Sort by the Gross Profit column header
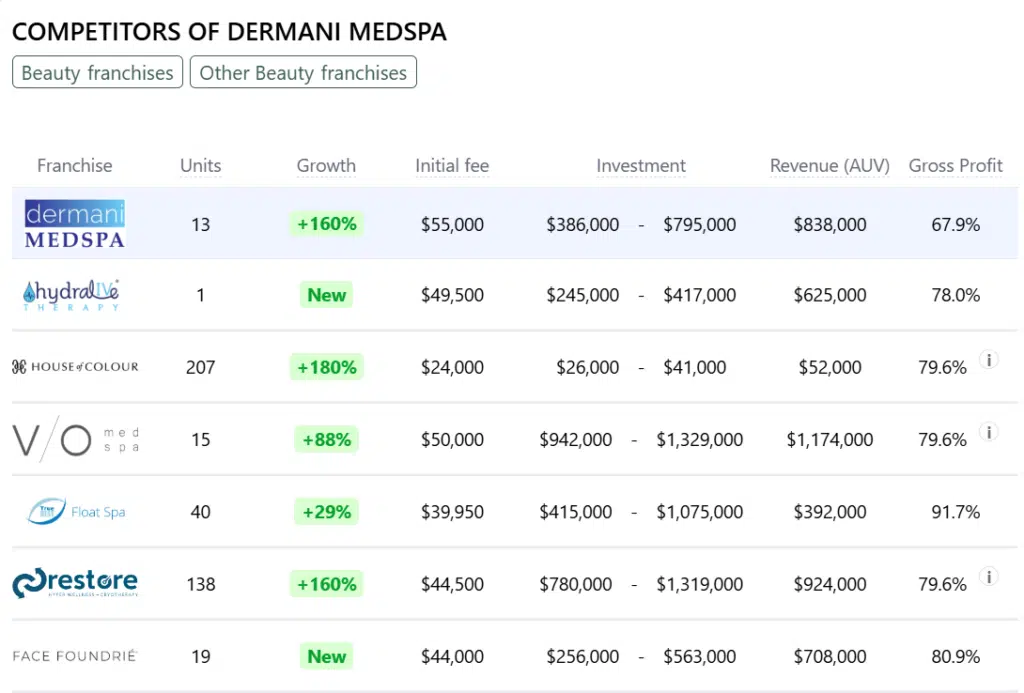 955,166
